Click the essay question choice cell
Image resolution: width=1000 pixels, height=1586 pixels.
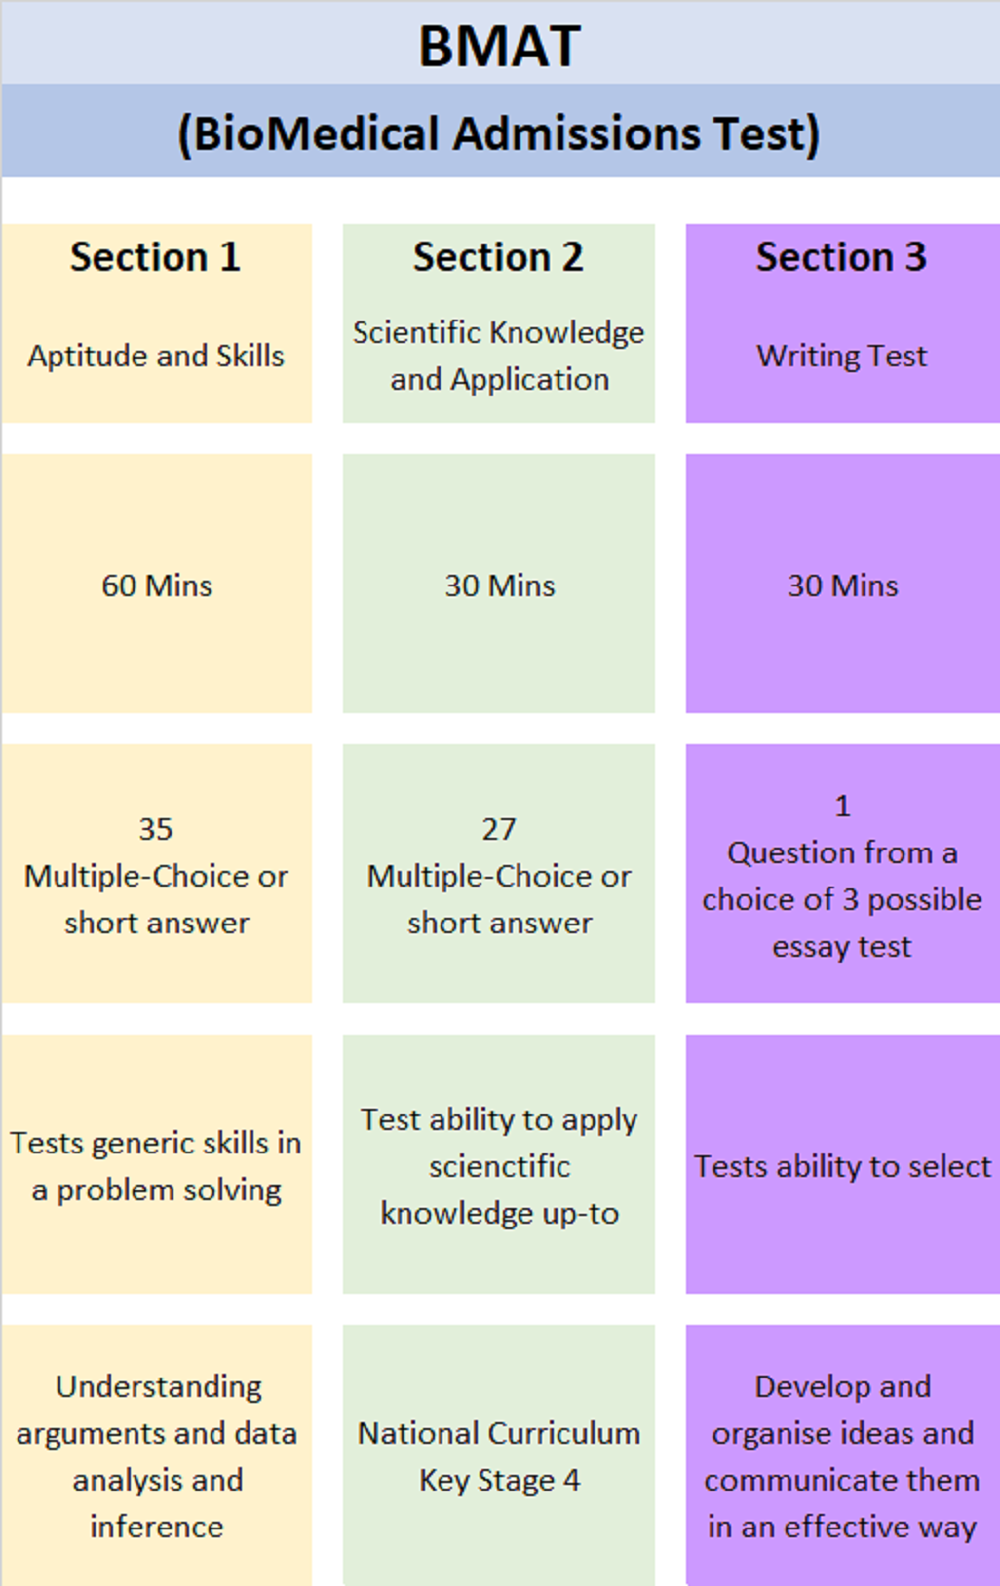(x=843, y=874)
